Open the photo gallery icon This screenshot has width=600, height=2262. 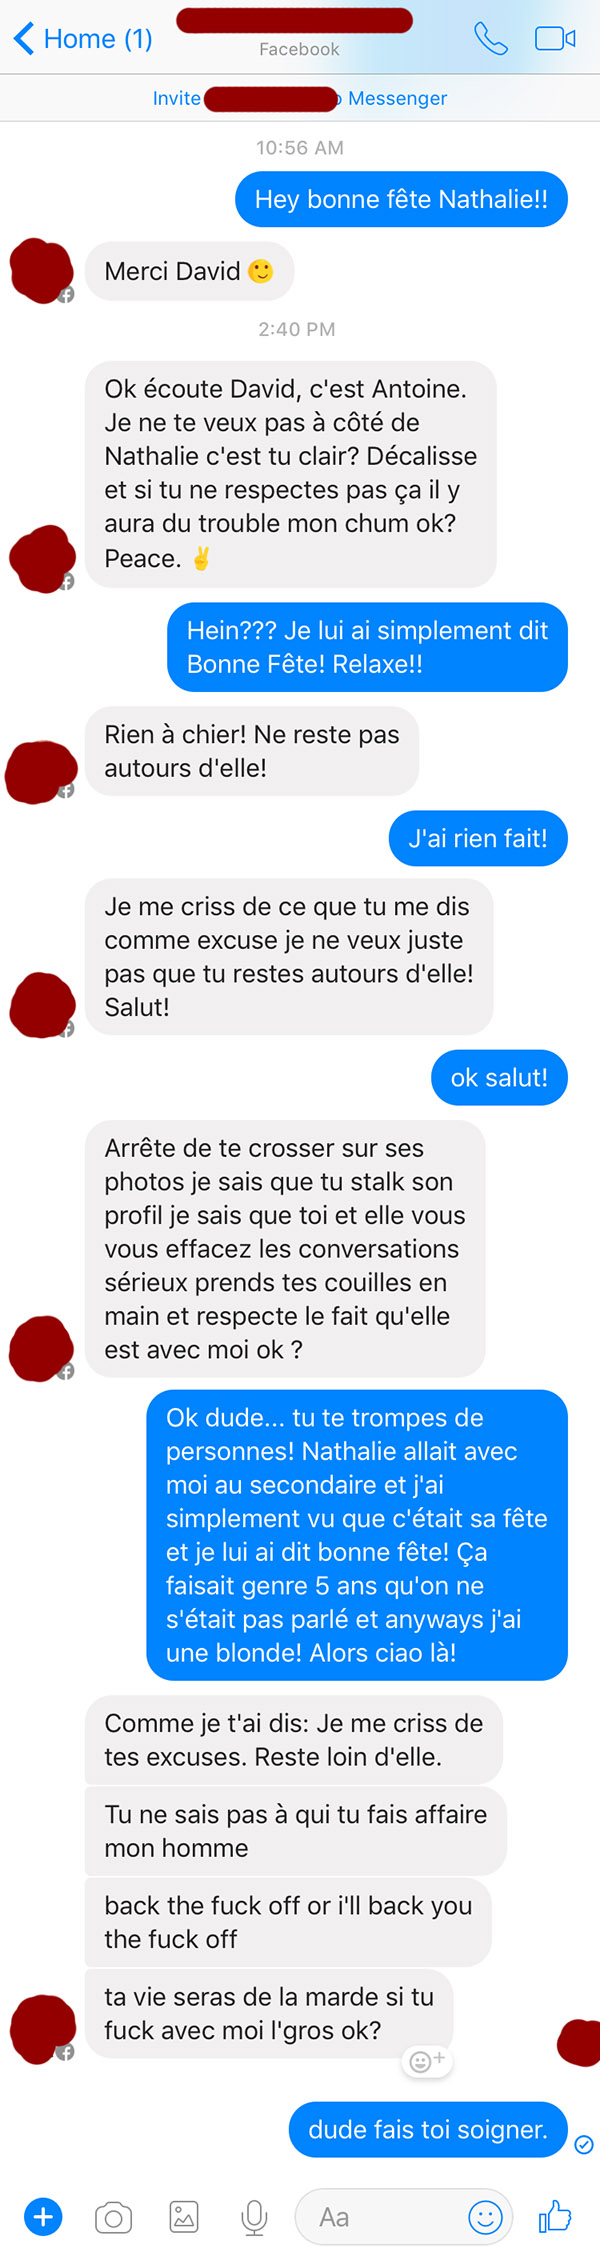tap(184, 2217)
